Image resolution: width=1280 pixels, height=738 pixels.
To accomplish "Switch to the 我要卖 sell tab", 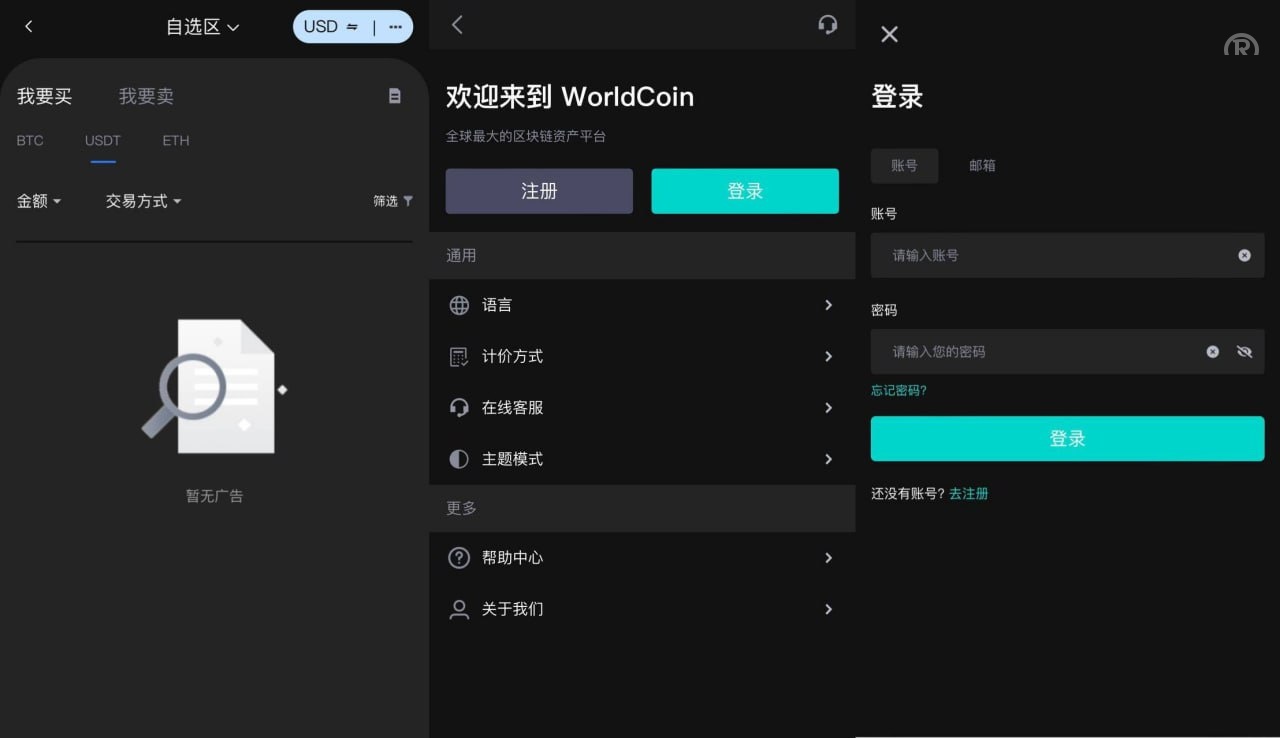I will point(146,96).
